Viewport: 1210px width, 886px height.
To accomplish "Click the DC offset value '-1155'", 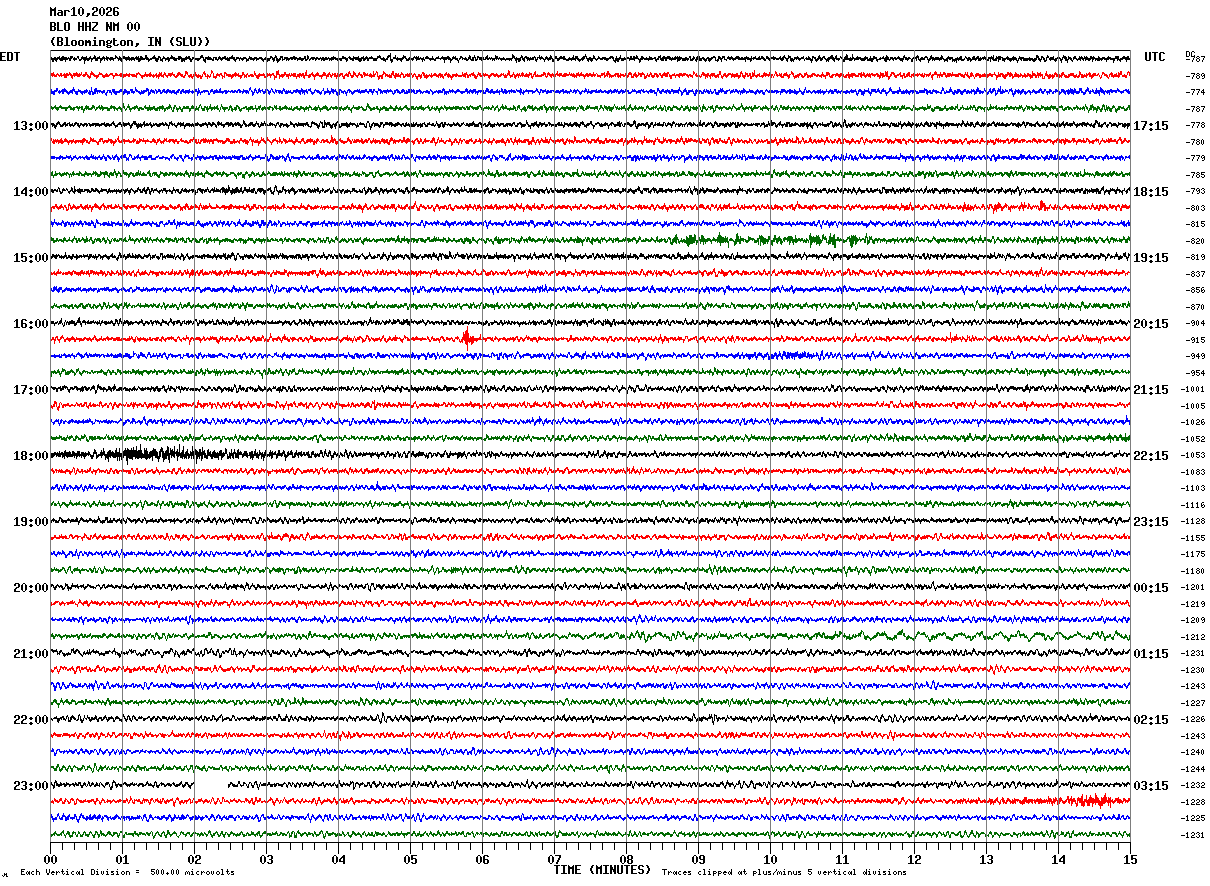I will tap(1193, 538).
